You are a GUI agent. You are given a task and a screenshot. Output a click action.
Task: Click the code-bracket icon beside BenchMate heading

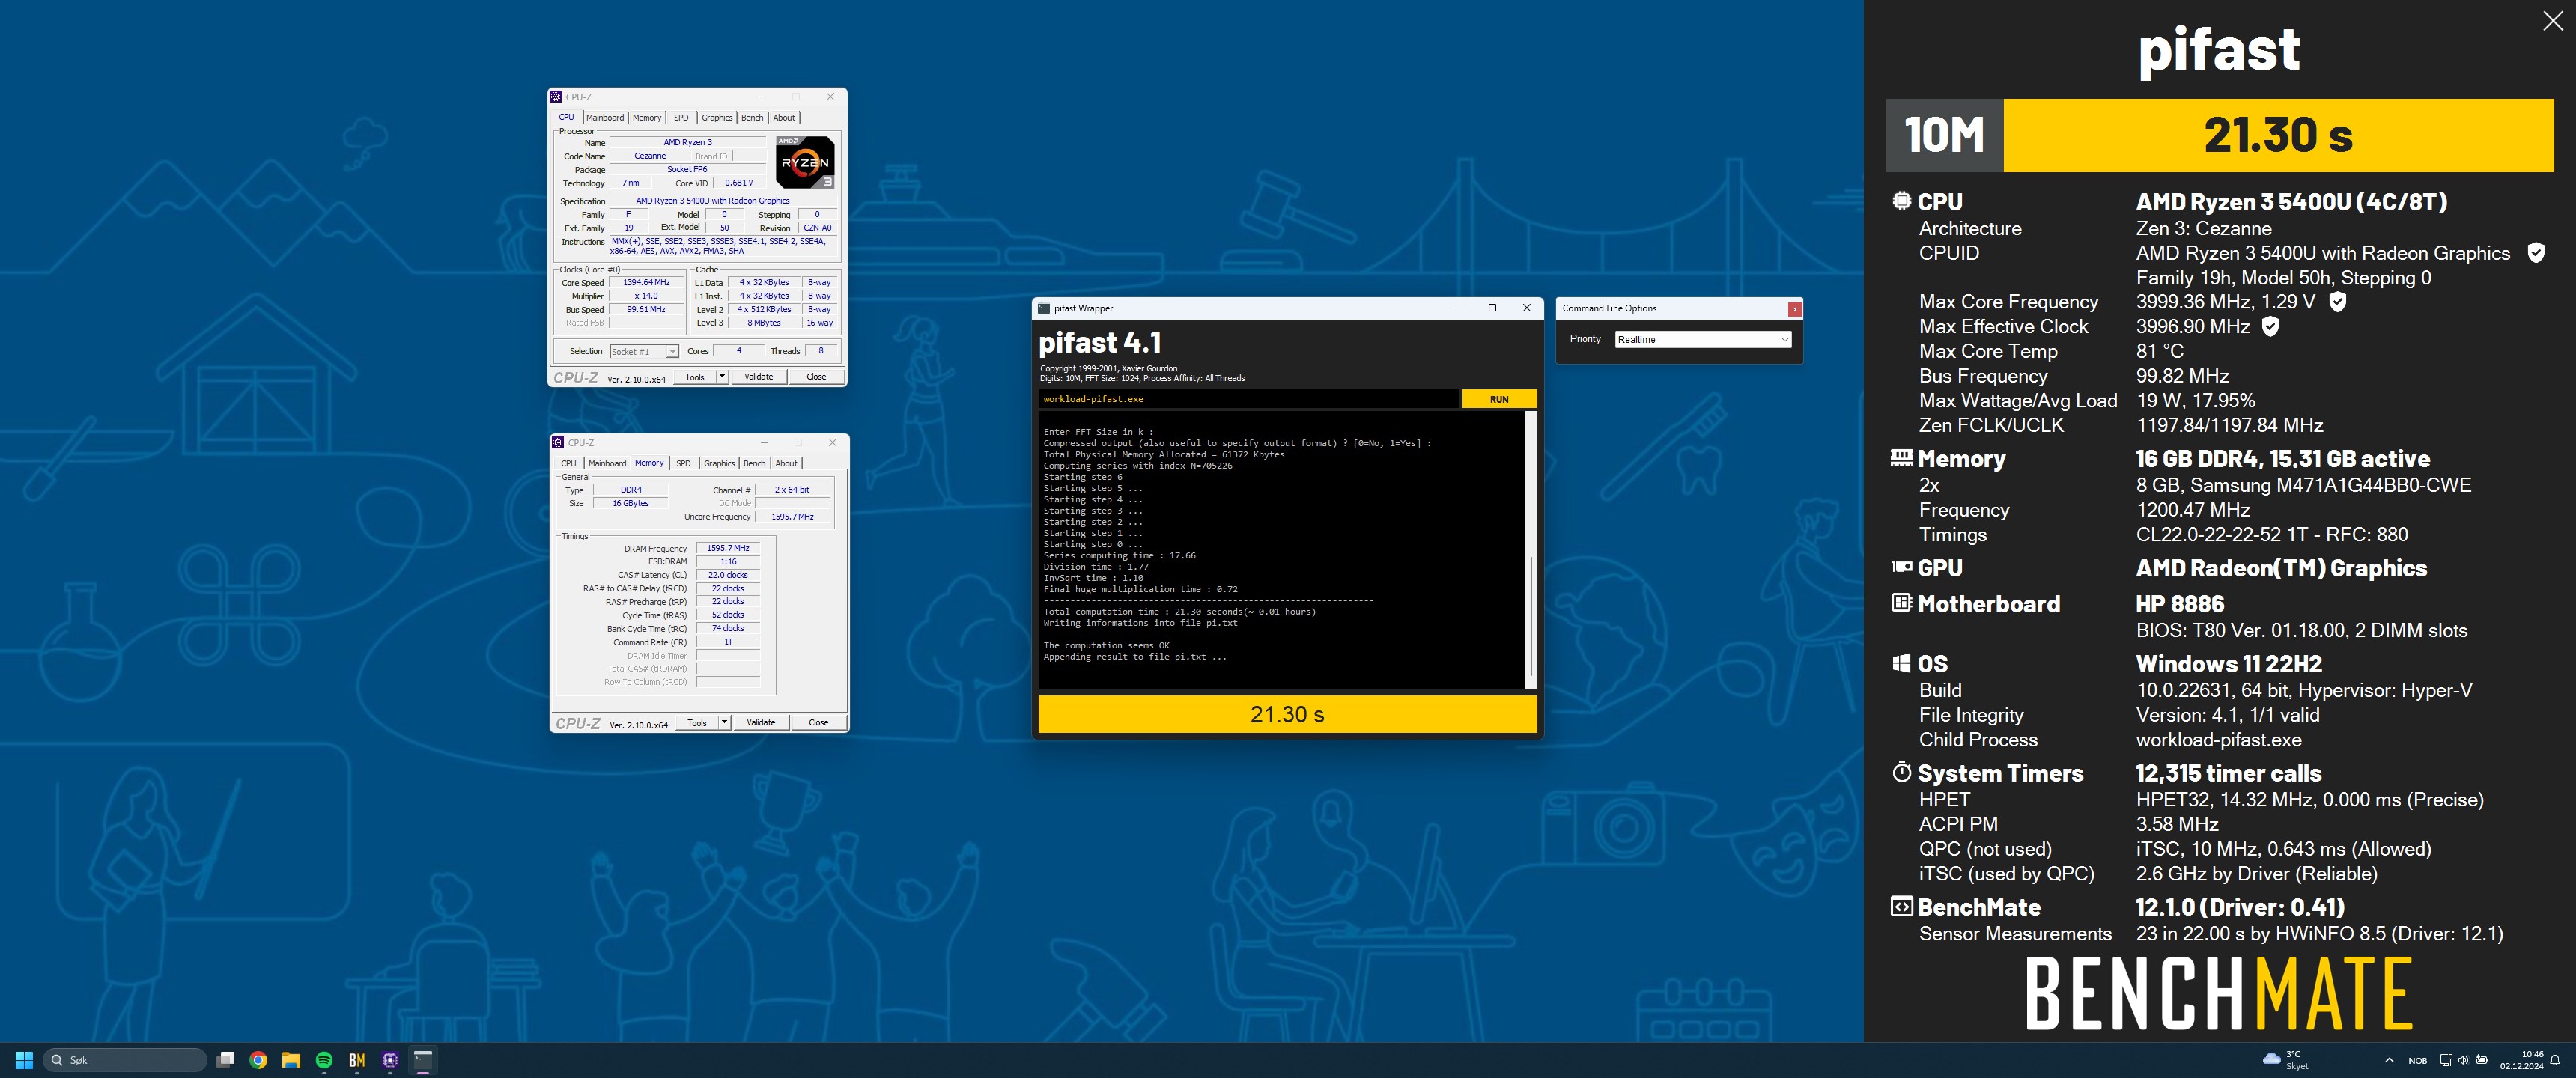pyautogui.click(x=1901, y=907)
